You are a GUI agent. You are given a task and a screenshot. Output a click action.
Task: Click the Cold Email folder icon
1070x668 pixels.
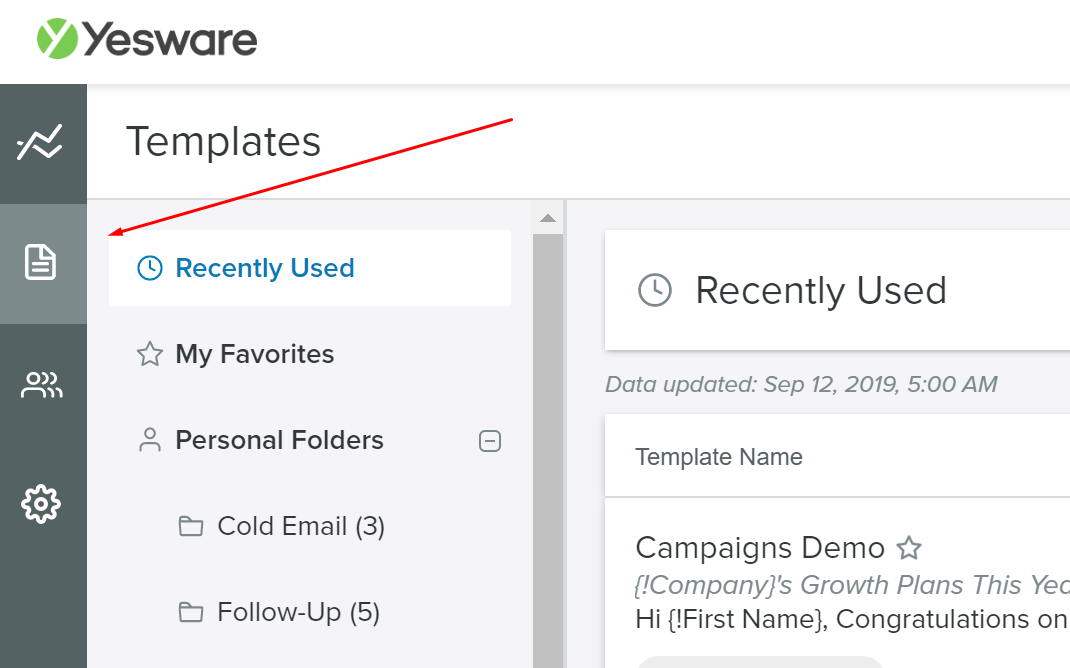point(190,526)
